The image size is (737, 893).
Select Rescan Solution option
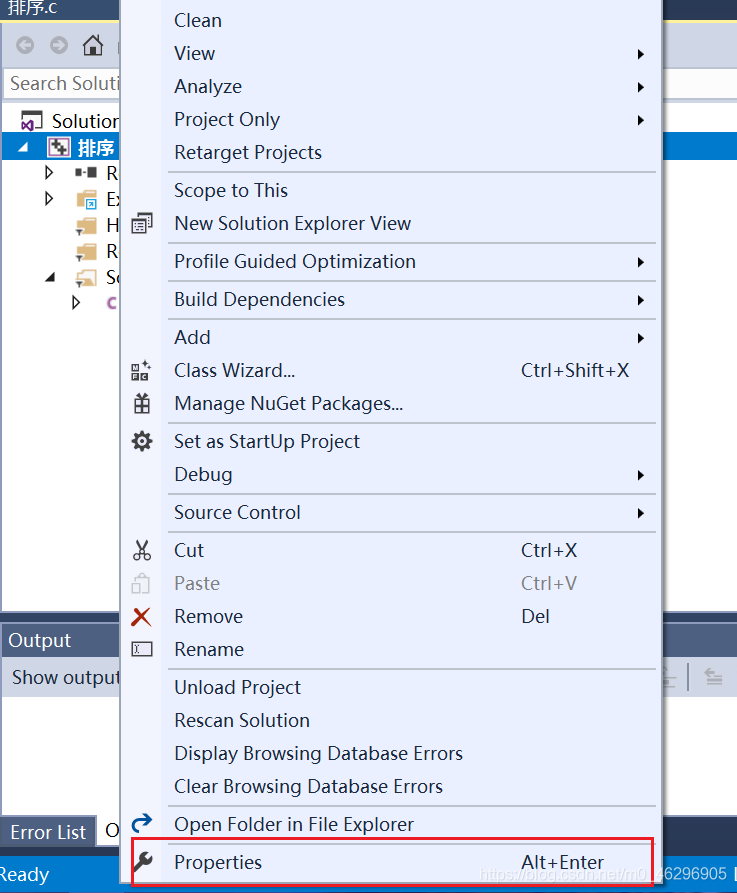242,720
